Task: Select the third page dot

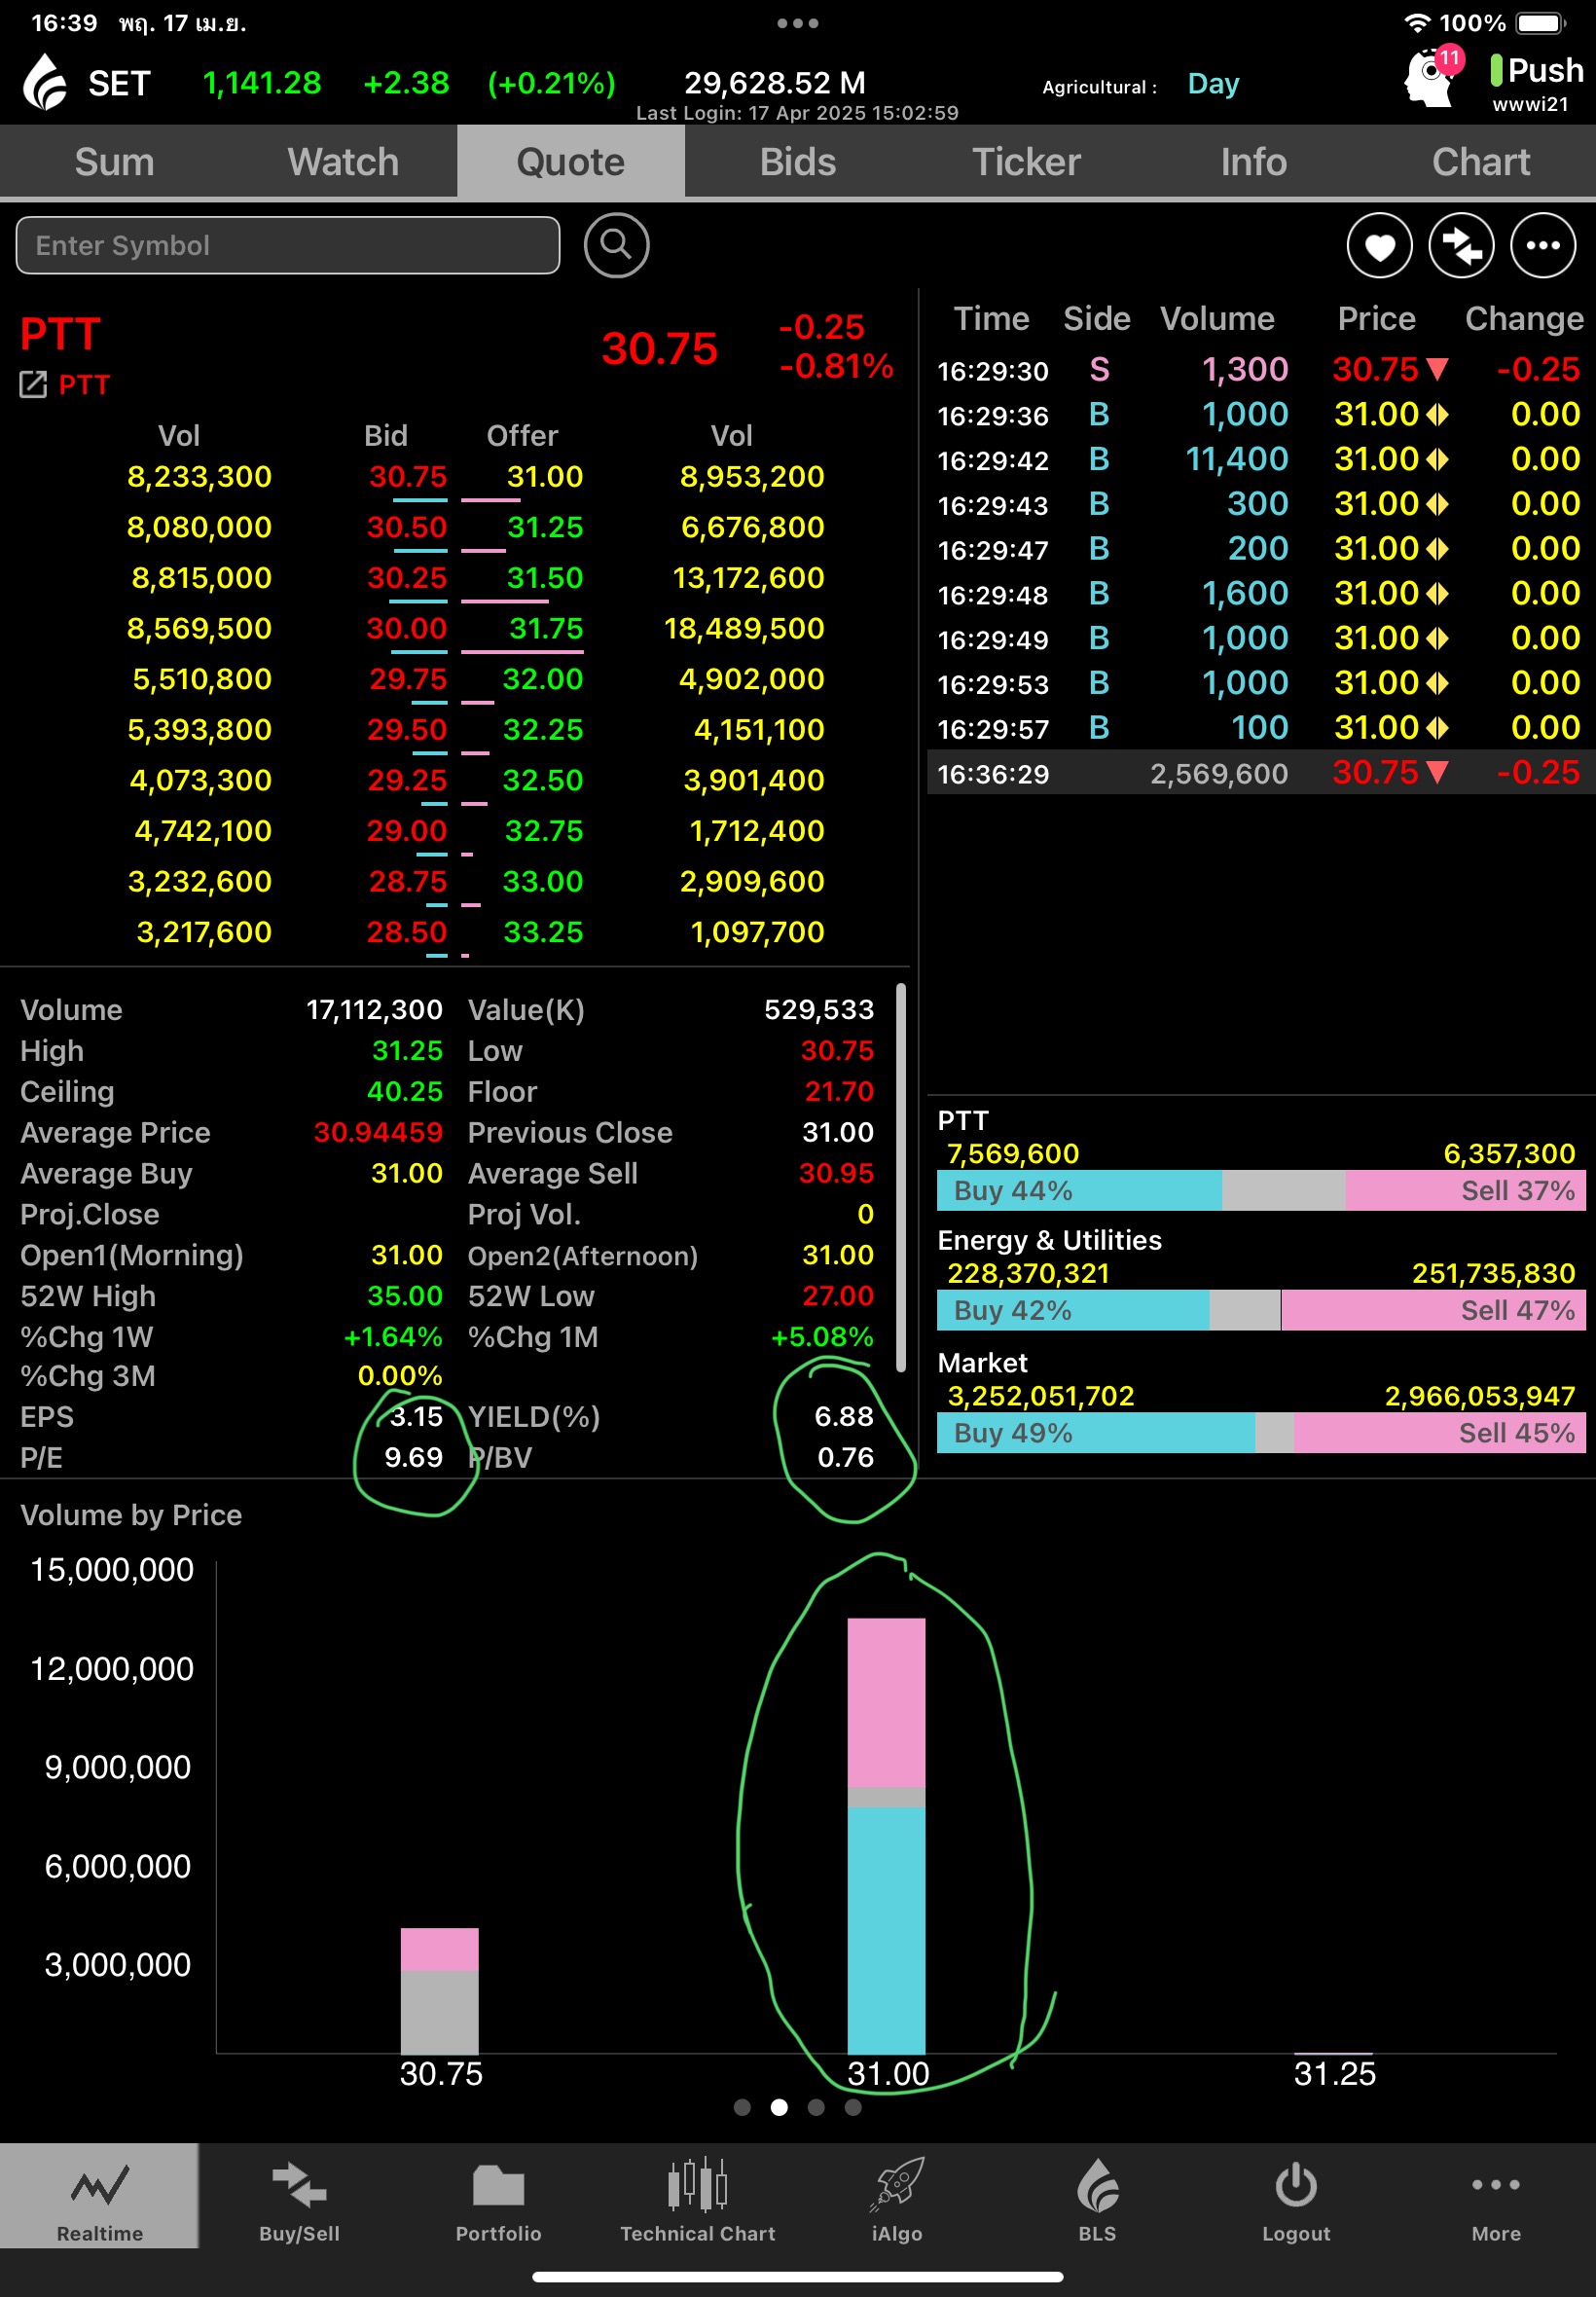Action: pos(816,2108)
